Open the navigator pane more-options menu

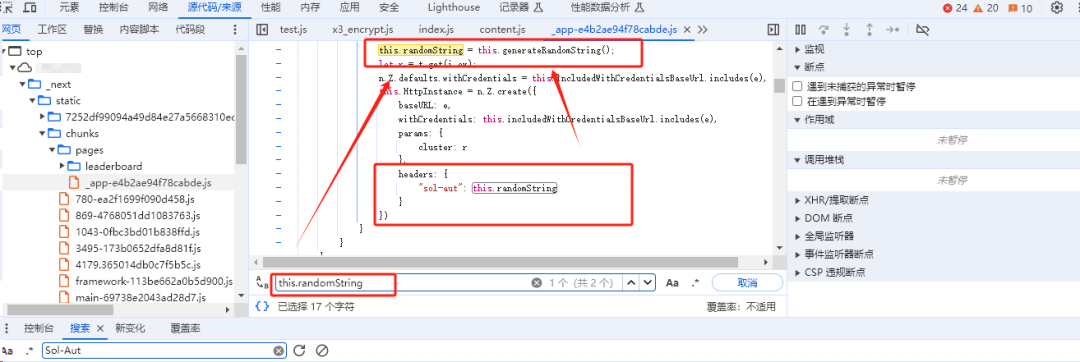(x=235, y=30)
